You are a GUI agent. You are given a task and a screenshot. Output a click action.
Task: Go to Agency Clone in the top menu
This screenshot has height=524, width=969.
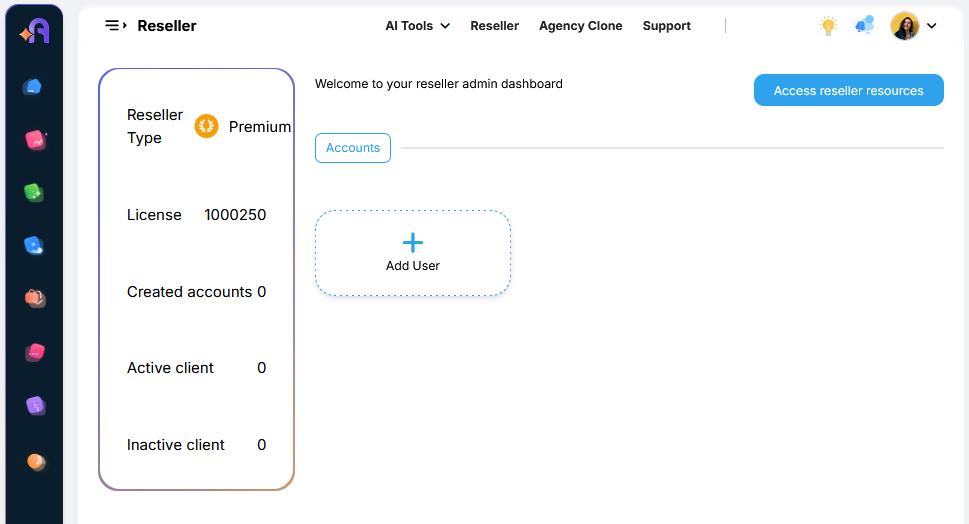point(580,26)
